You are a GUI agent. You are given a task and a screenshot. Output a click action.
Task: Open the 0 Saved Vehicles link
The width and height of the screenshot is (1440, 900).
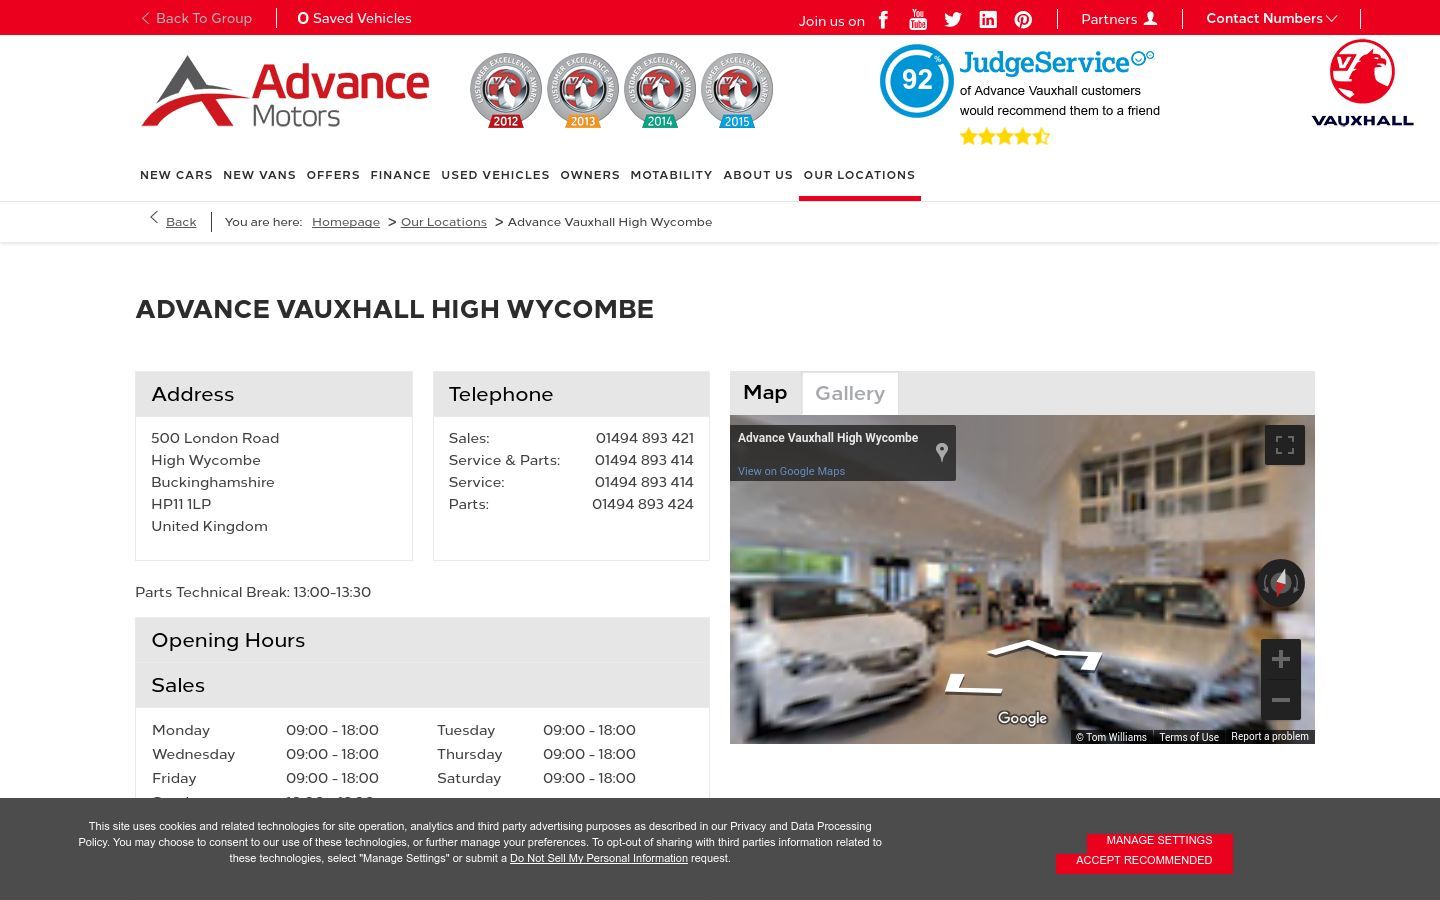click(x=355, y=18)
